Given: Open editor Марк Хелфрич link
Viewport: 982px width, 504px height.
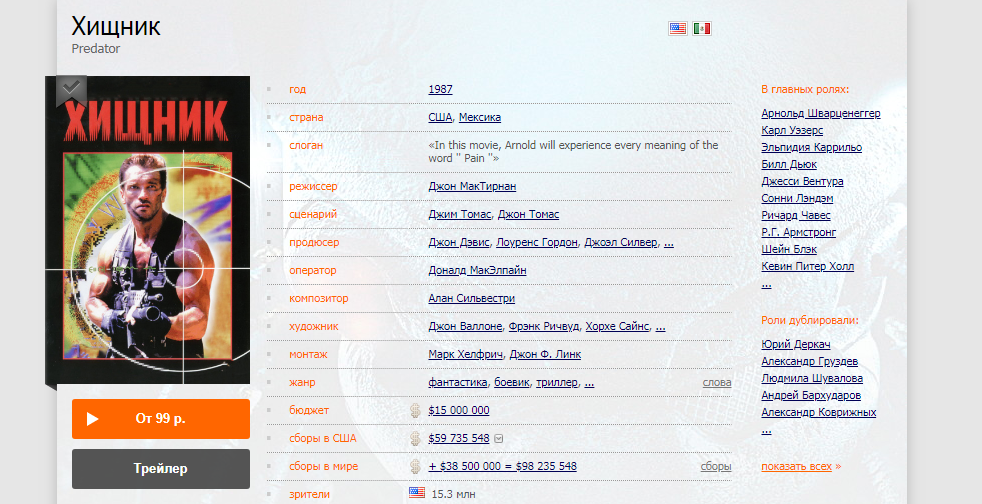Looking at the screenshot, I should point(465,354).
